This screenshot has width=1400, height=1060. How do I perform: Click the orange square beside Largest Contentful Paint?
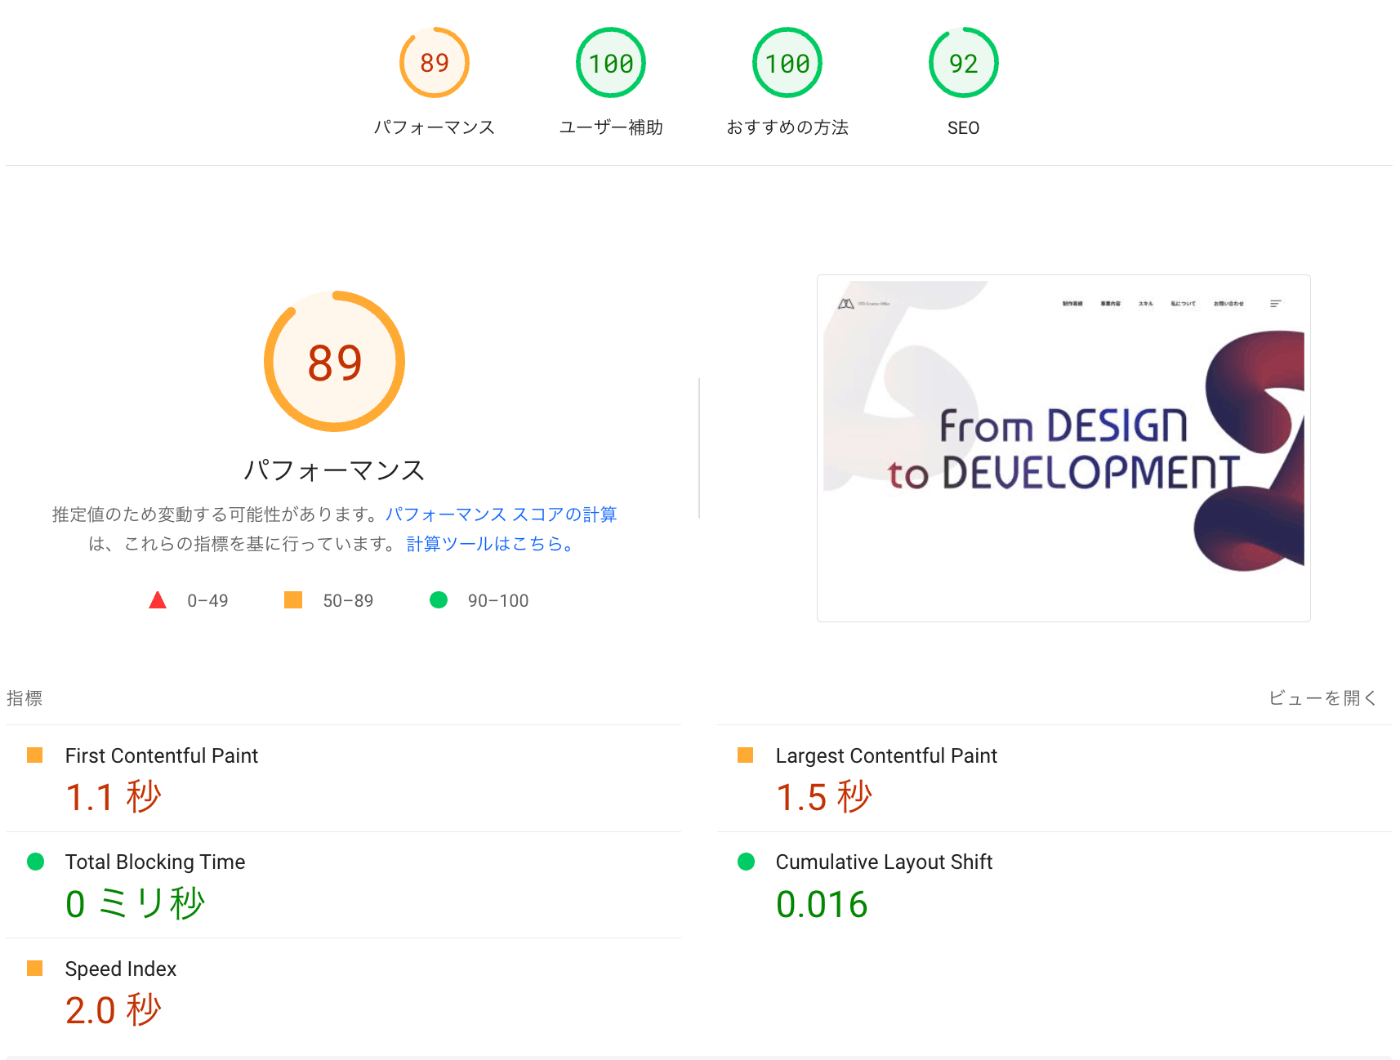745,755
